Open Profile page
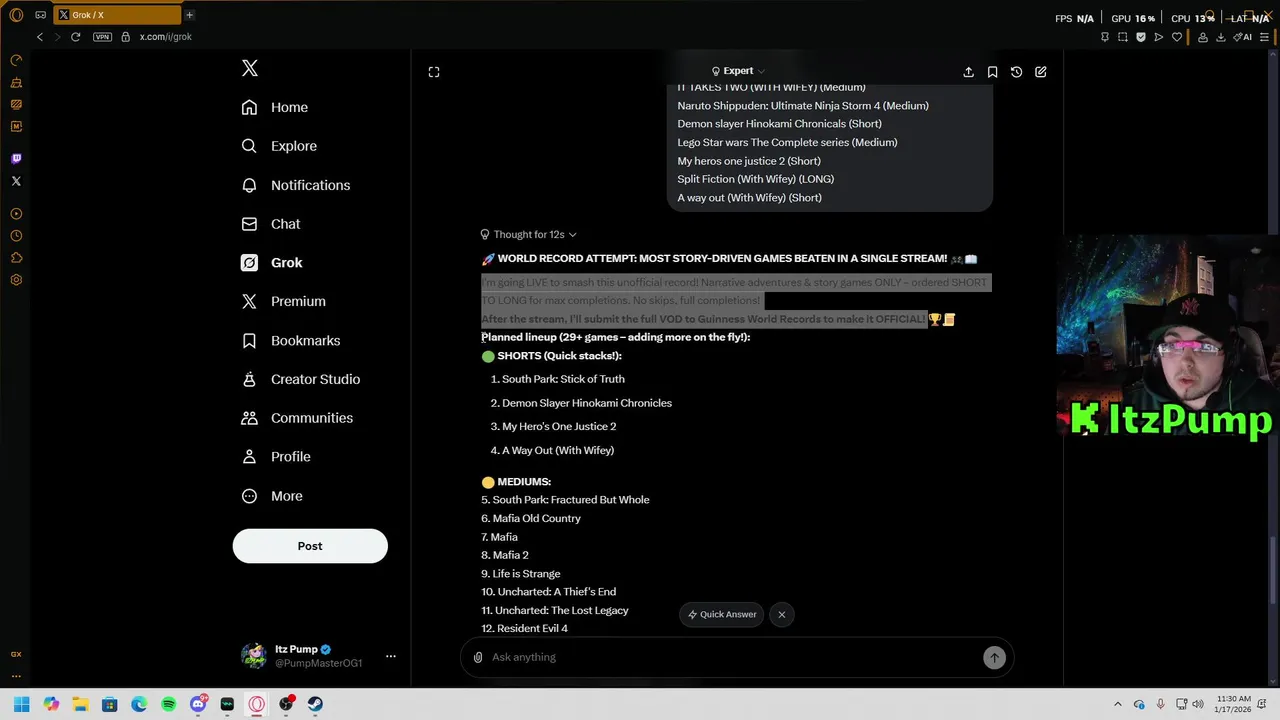Screen dimensions: 1280x720 pos(276,456)
